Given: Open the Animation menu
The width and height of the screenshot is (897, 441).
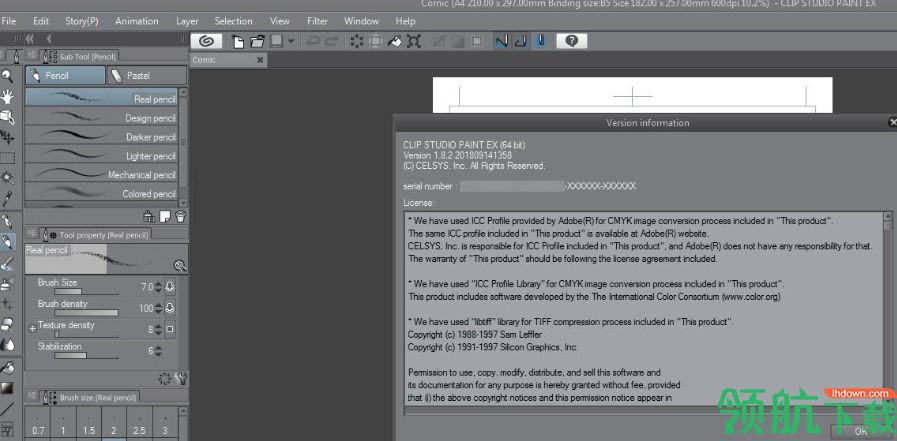Looking at the screenshot, I should click(x=137, y=21).
